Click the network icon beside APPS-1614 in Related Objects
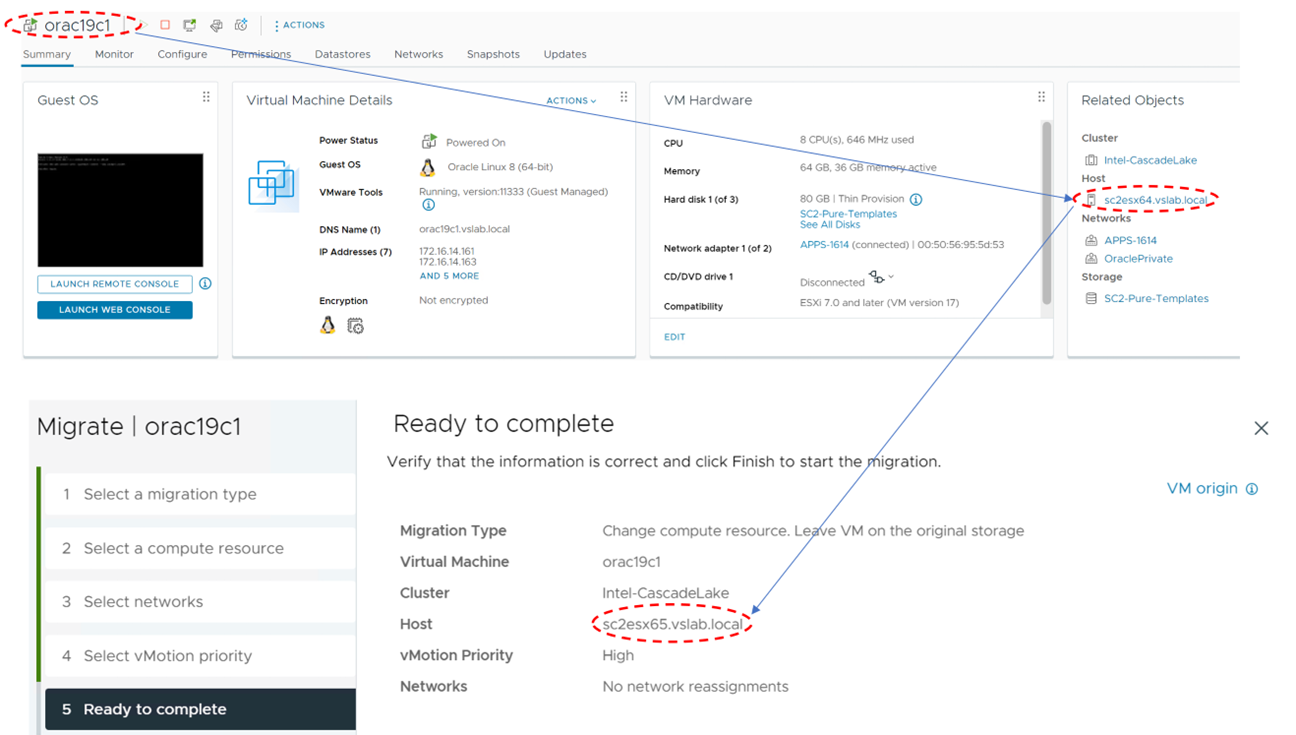The width and height of the screenshot is (1296, 735). coord(1091,240)
